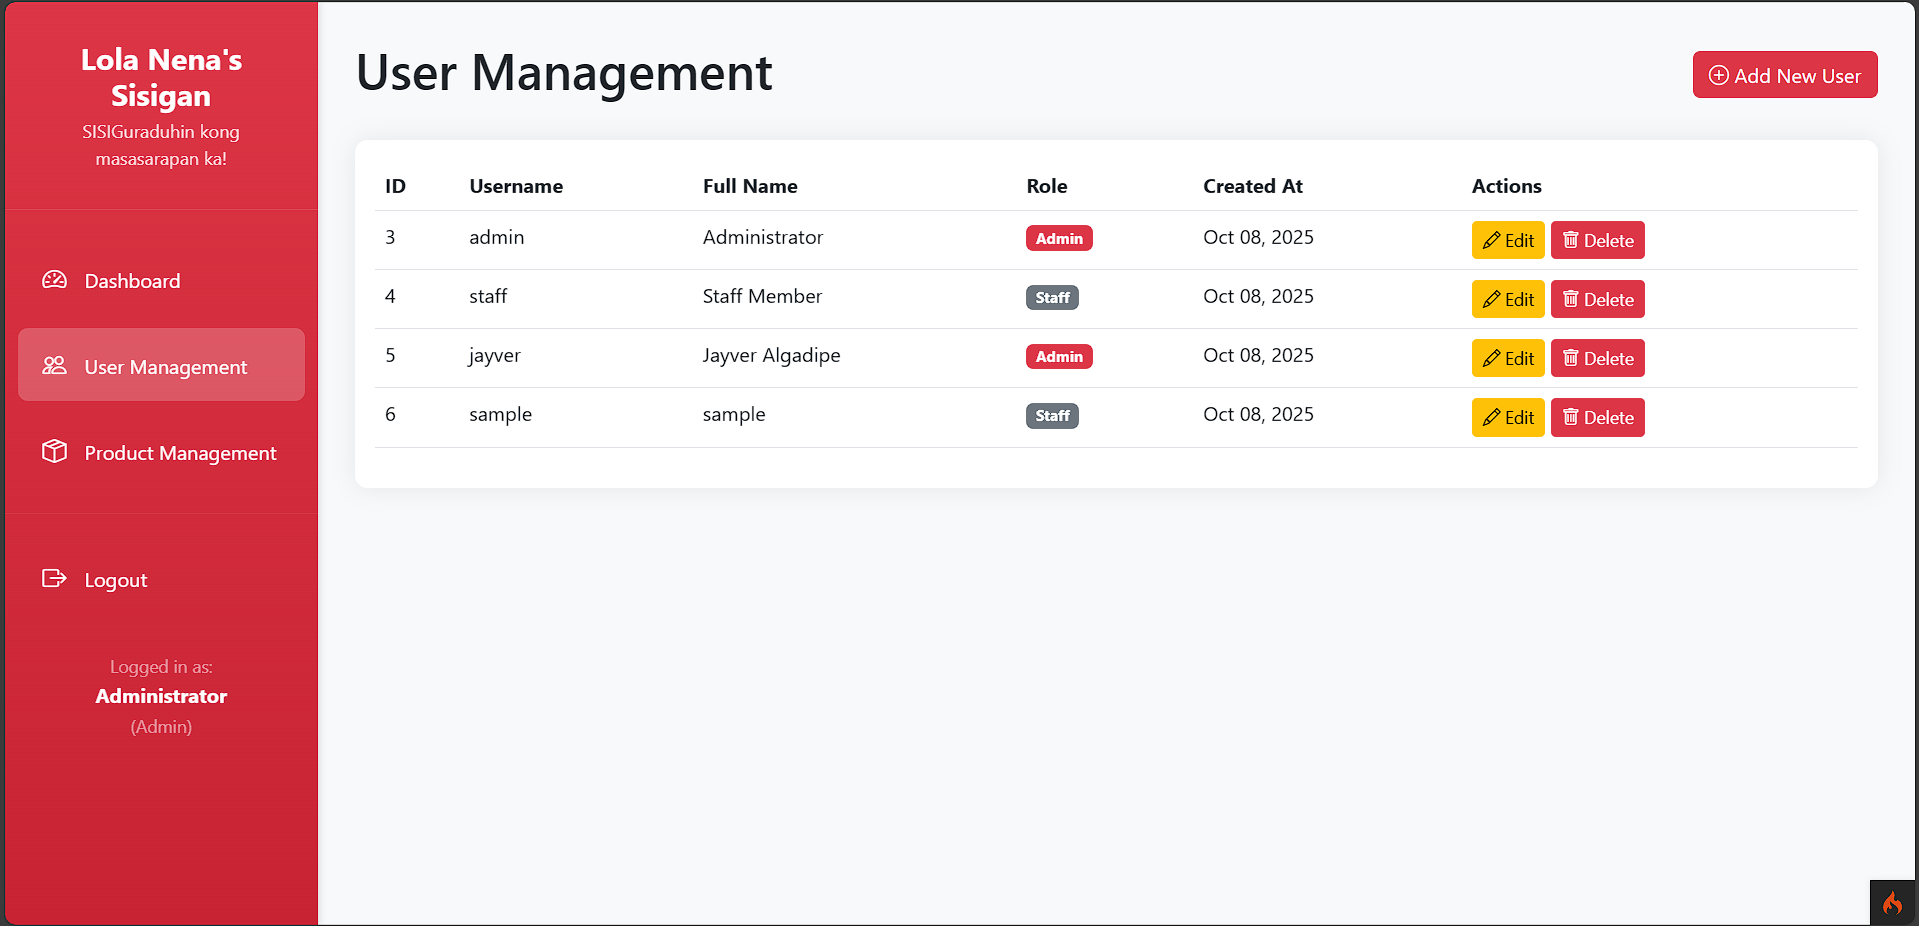Click the trash icon on staff's Delete button
This screenshot has width=1919, height=926.
tap(1570, 298)
